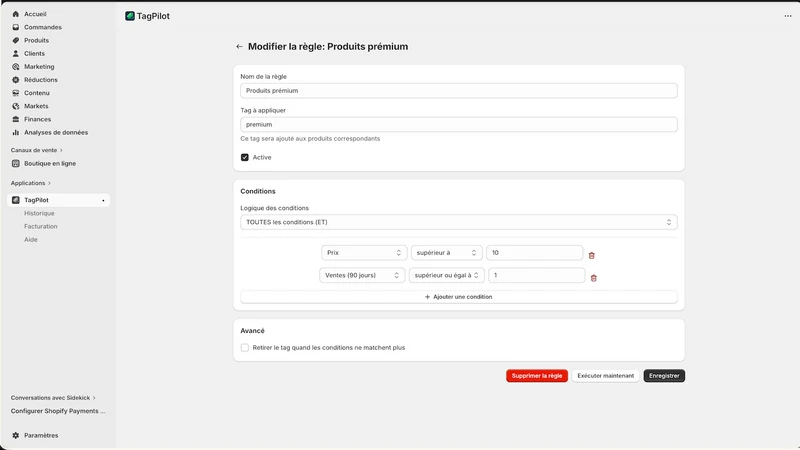Click the Exécuter maintenant button

point(606,376)
